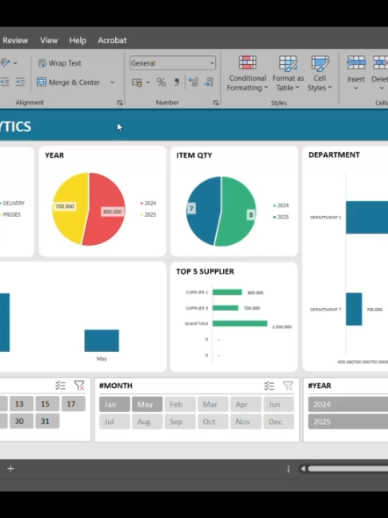Select day 13 in the day slicer

click(21, 404)
